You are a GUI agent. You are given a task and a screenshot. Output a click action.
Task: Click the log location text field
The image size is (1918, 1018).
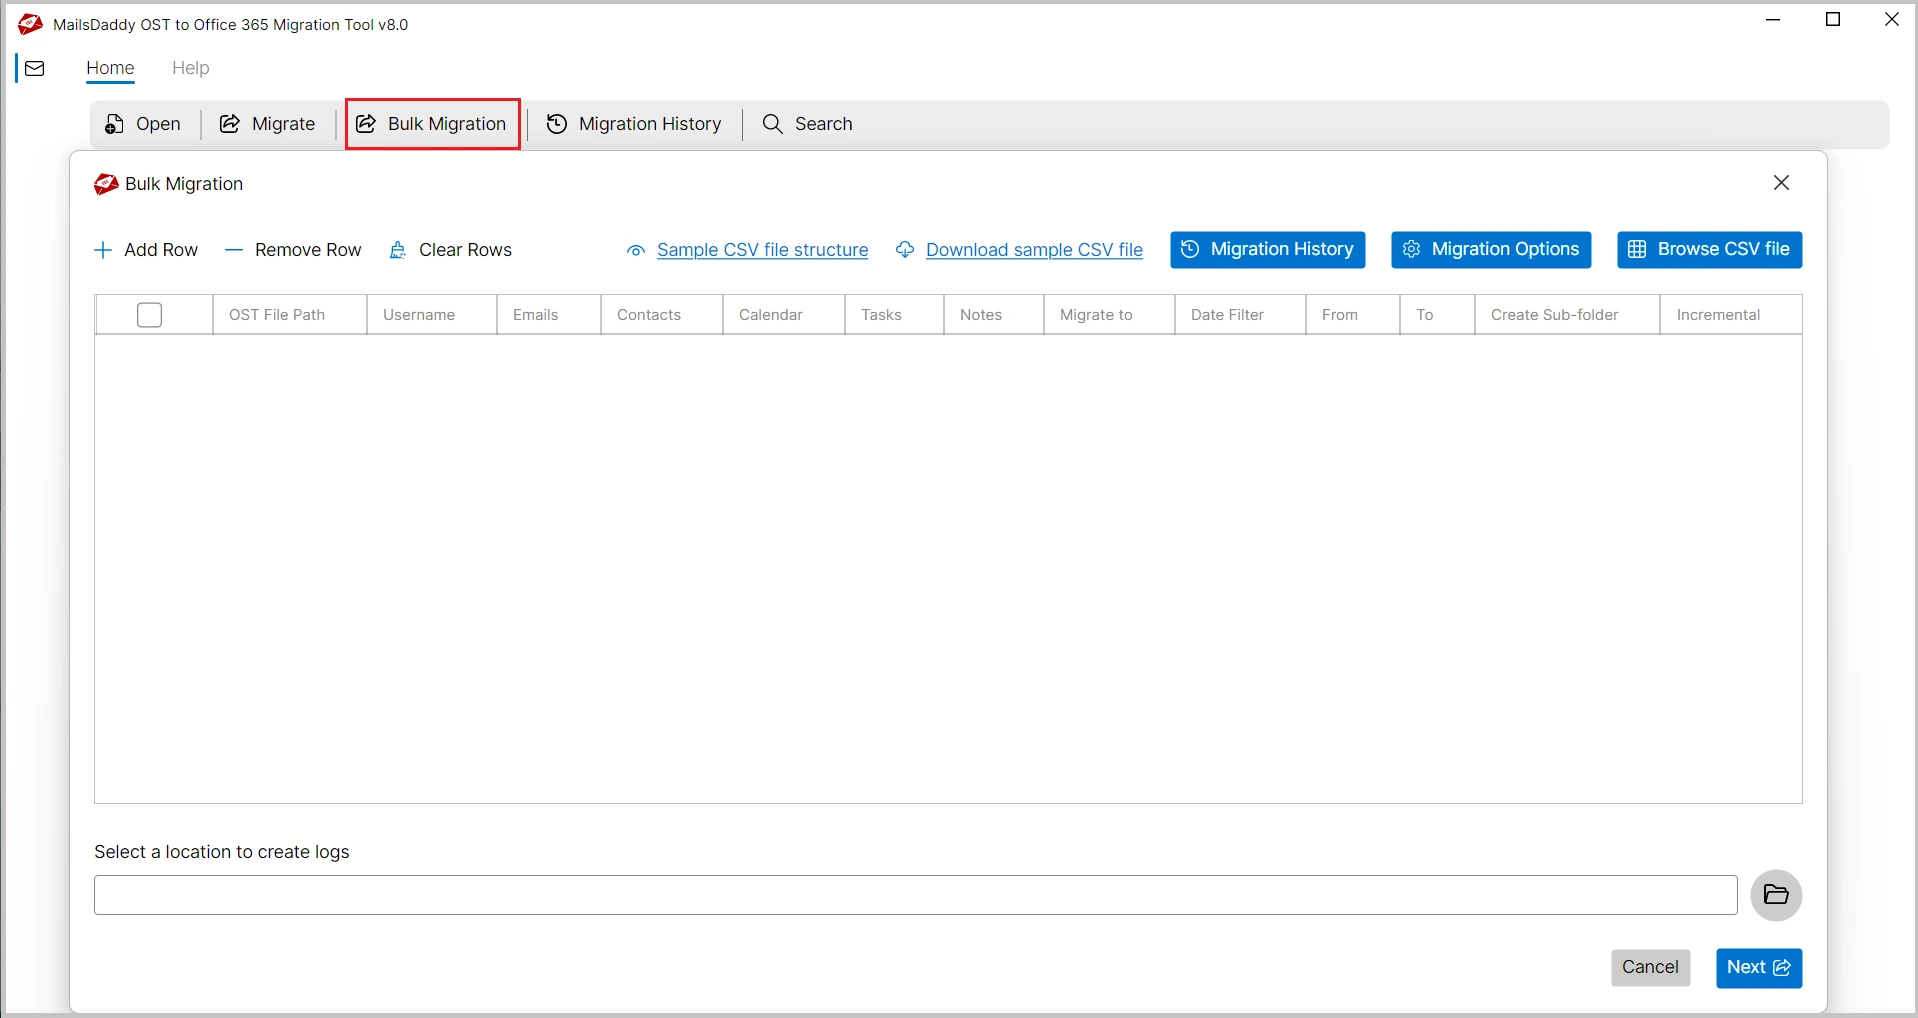pyautogui.click(x=915, y=895)
